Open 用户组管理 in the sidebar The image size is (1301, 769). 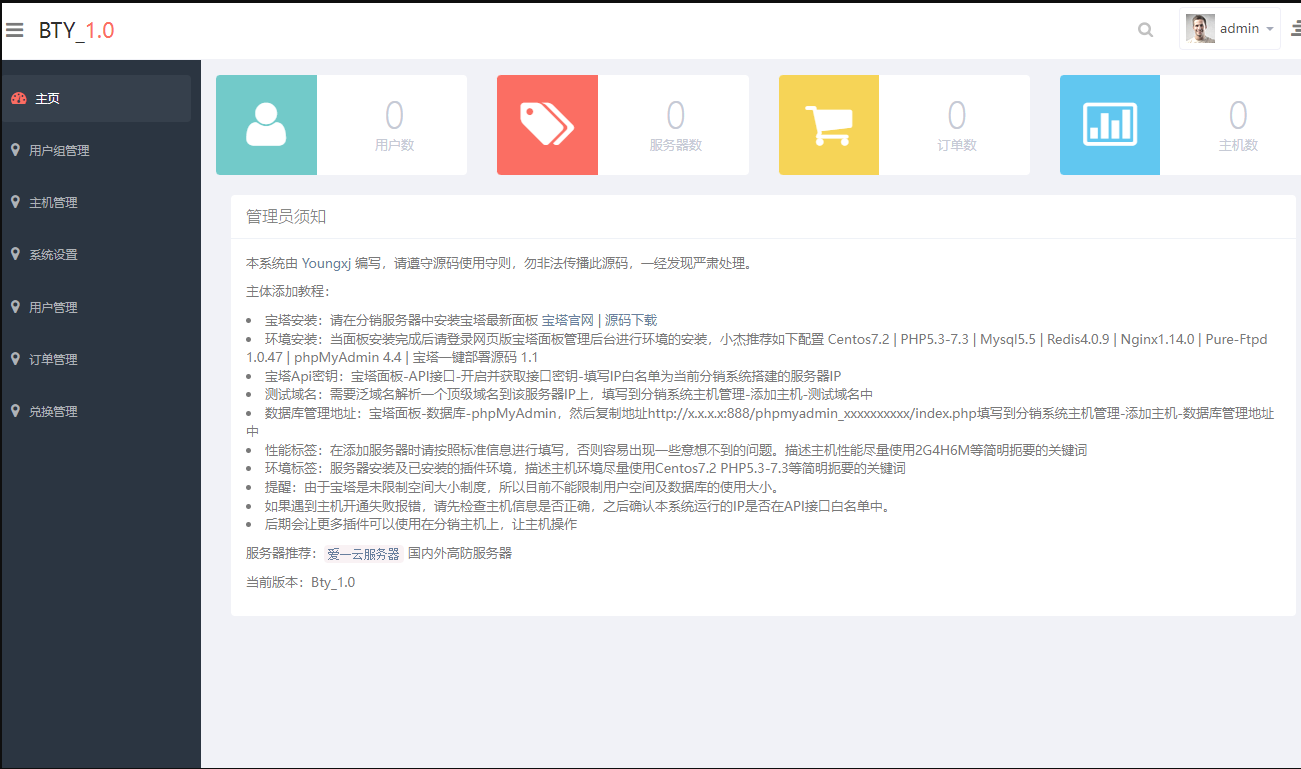[60, 150]
